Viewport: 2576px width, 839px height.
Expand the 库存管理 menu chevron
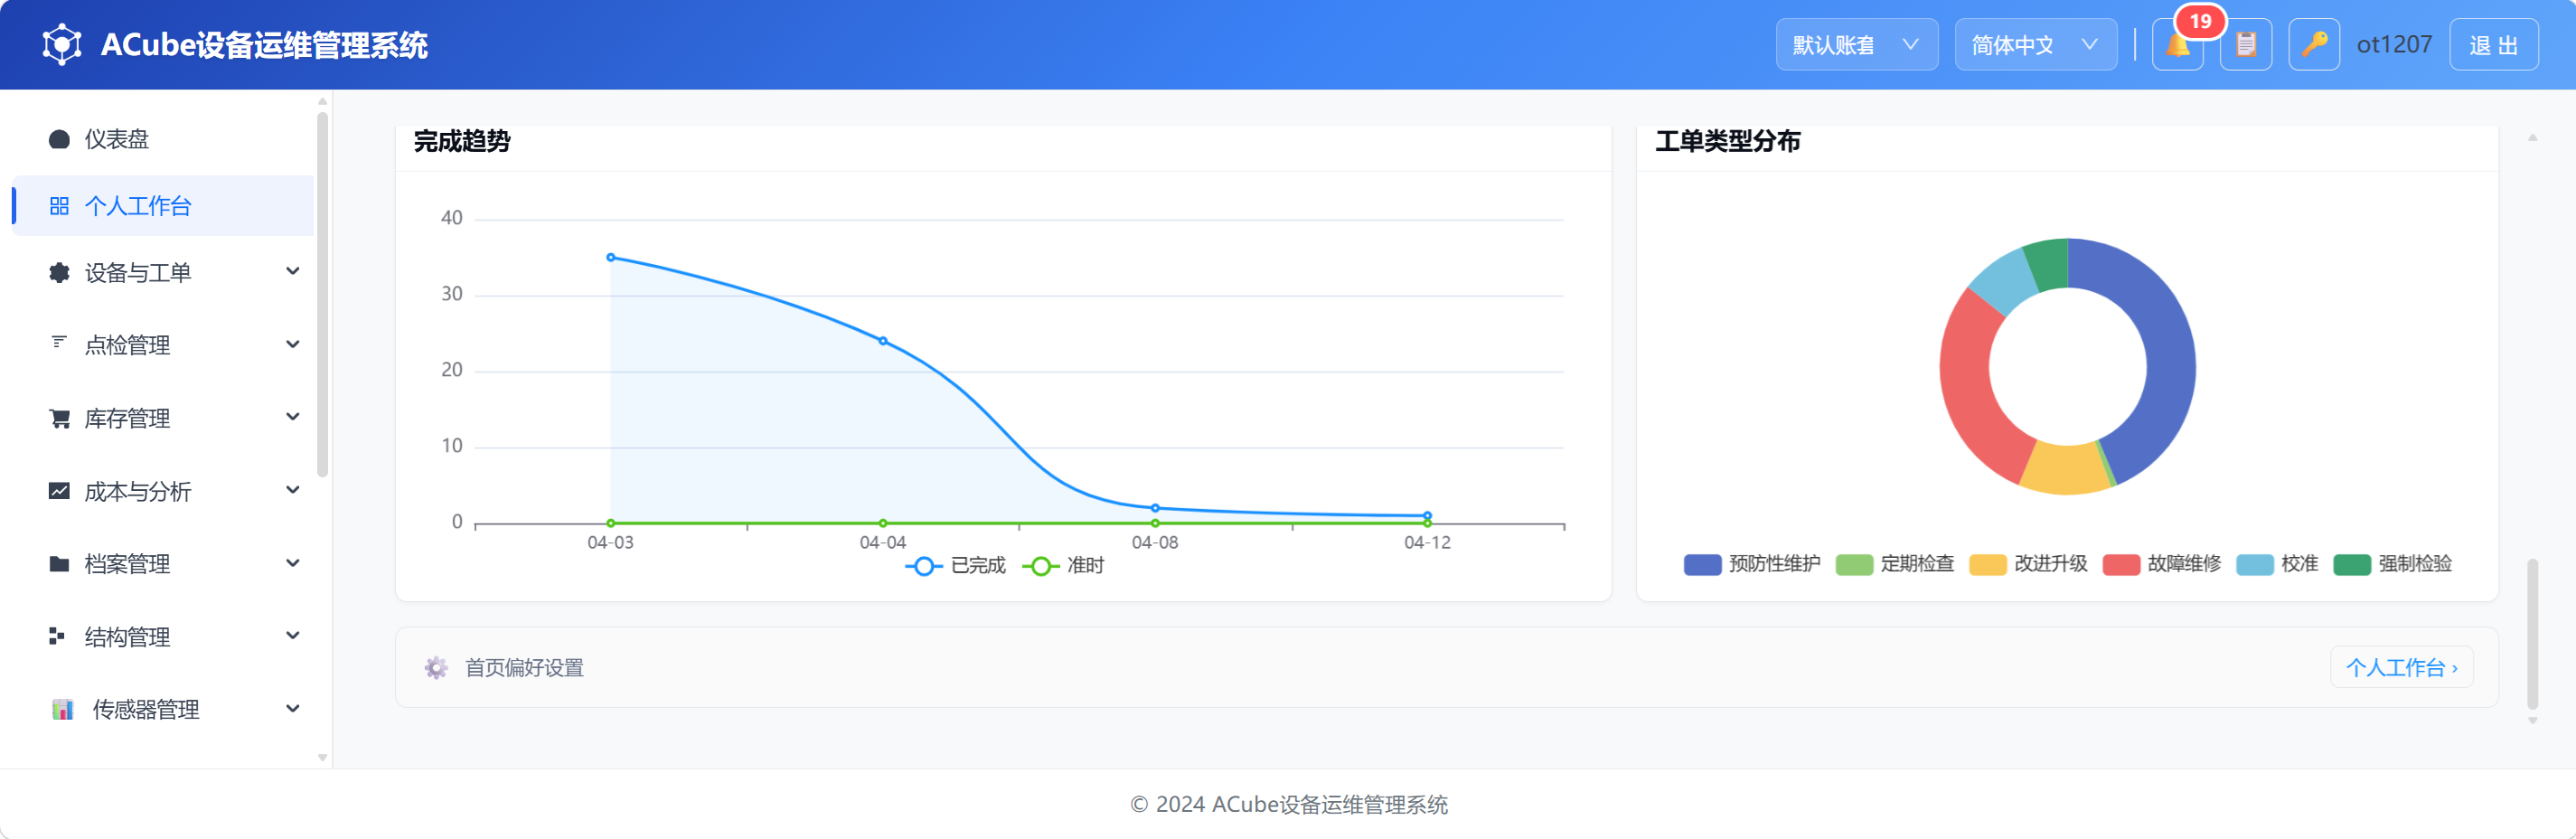[293, 418]
